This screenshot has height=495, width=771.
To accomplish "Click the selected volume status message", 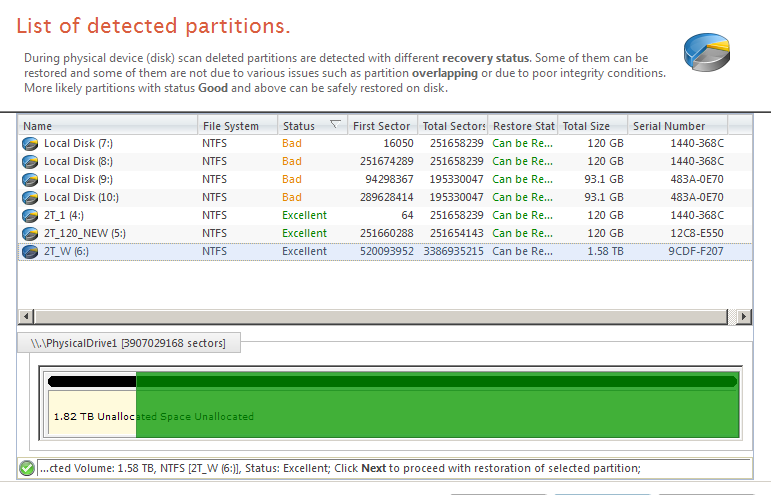I will coord(340,468).
